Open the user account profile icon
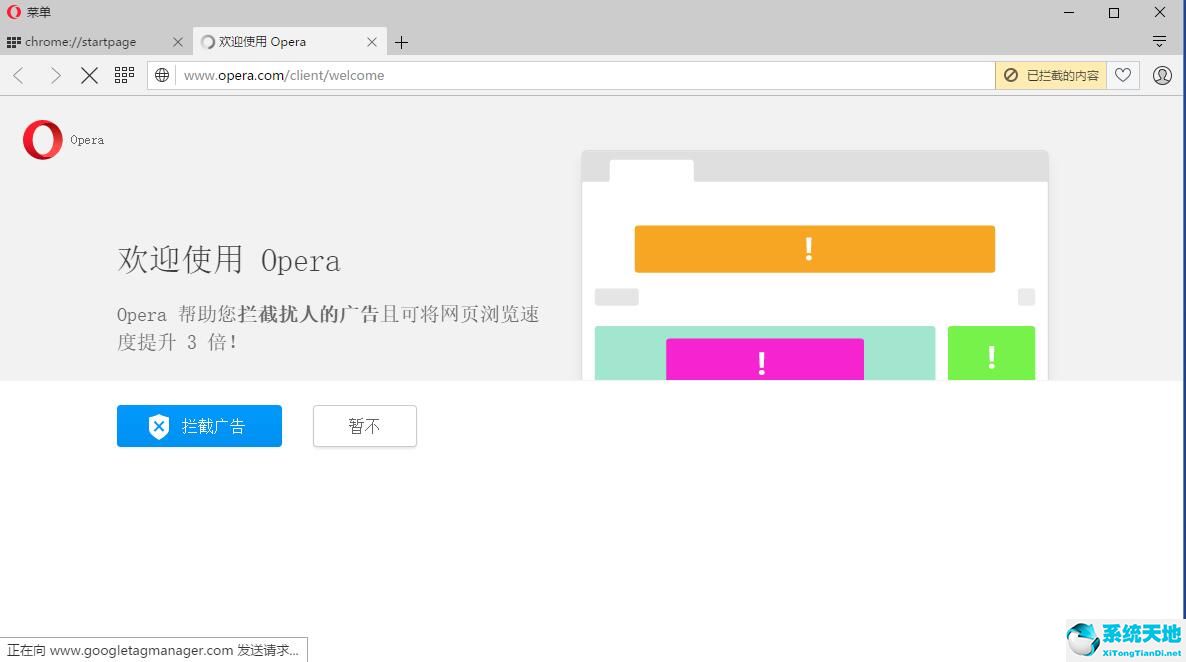This screenshot has width=1186, height=662. tap(1162, 75)
